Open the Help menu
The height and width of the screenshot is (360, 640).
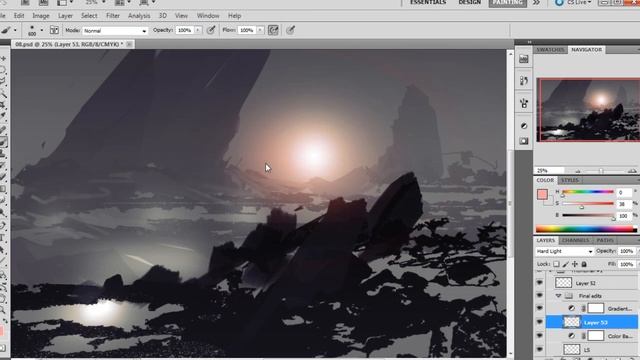coord(234,16)
